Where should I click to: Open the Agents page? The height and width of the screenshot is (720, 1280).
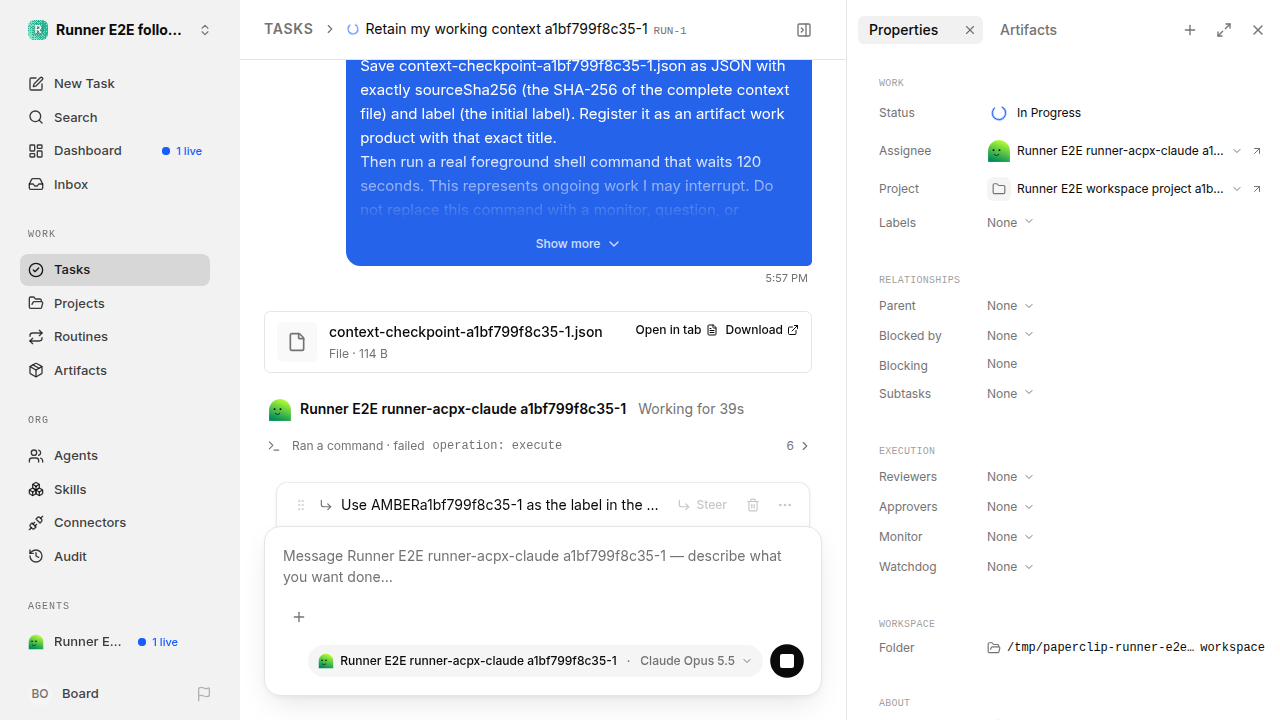[115, 456]
